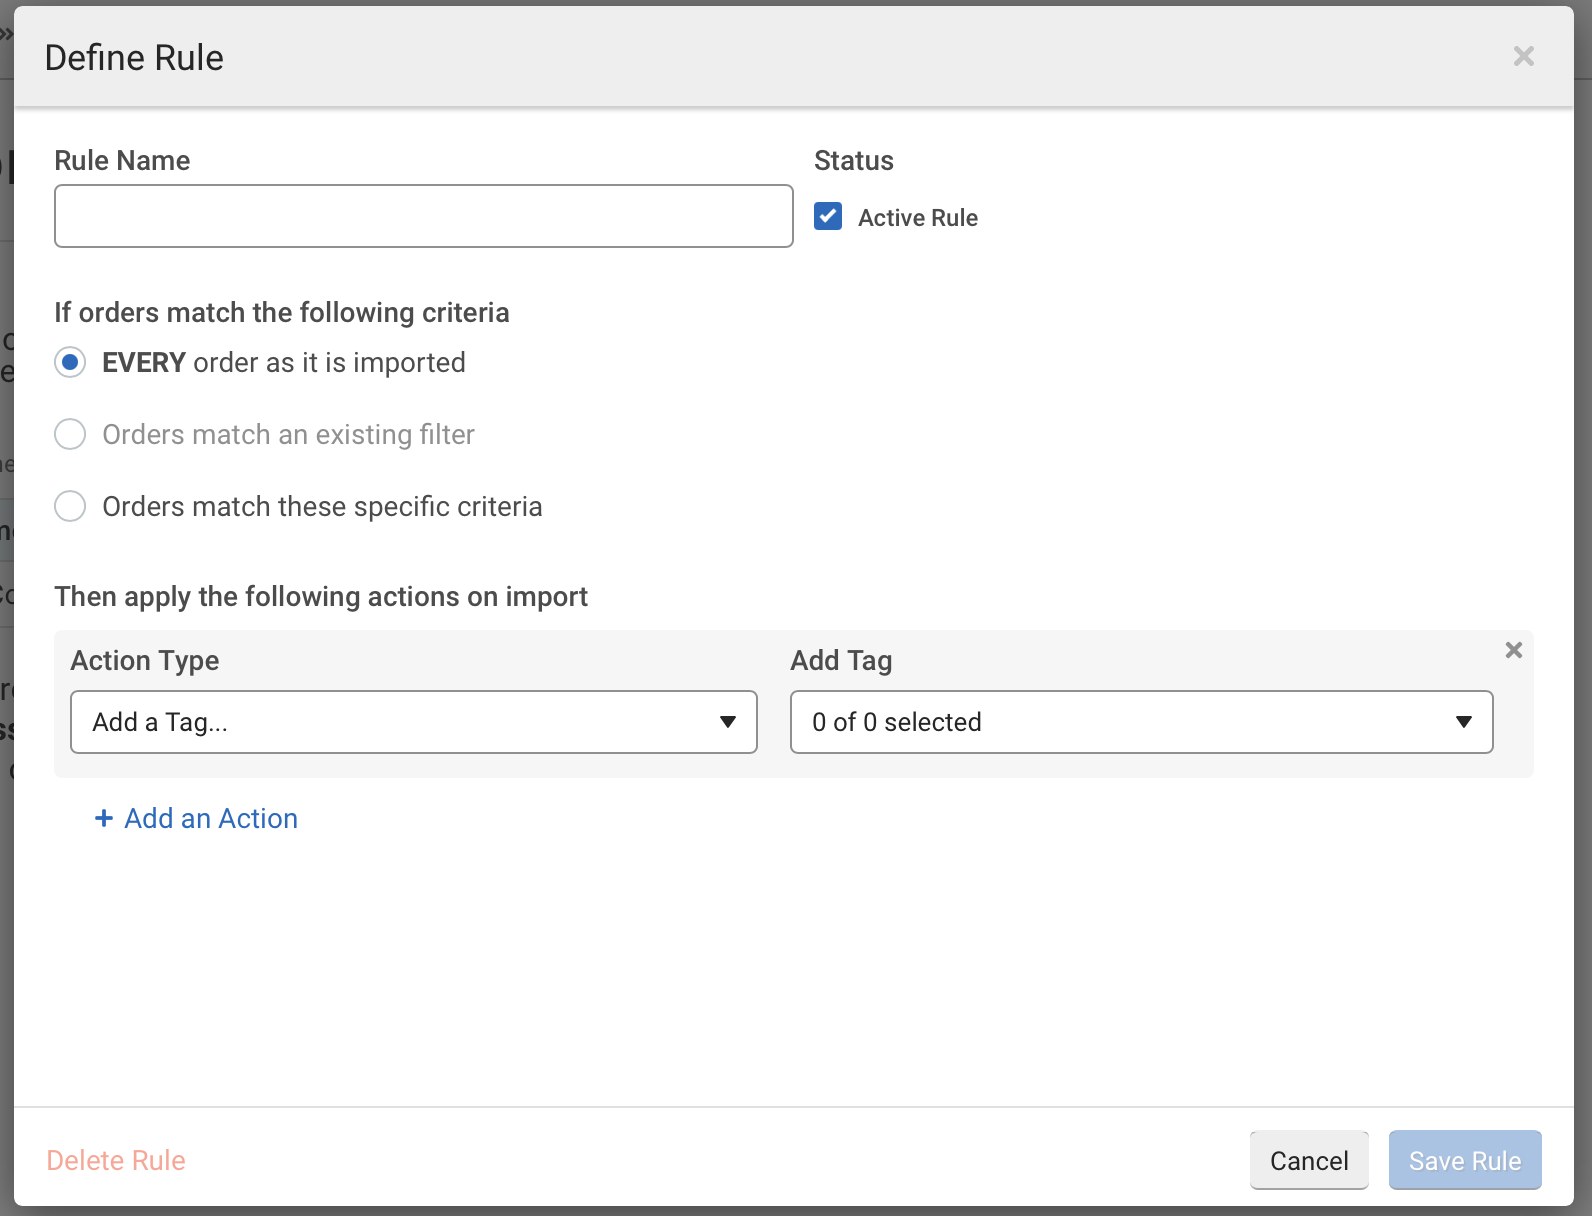Click the Orders match an existing filter label

point(288,434)
